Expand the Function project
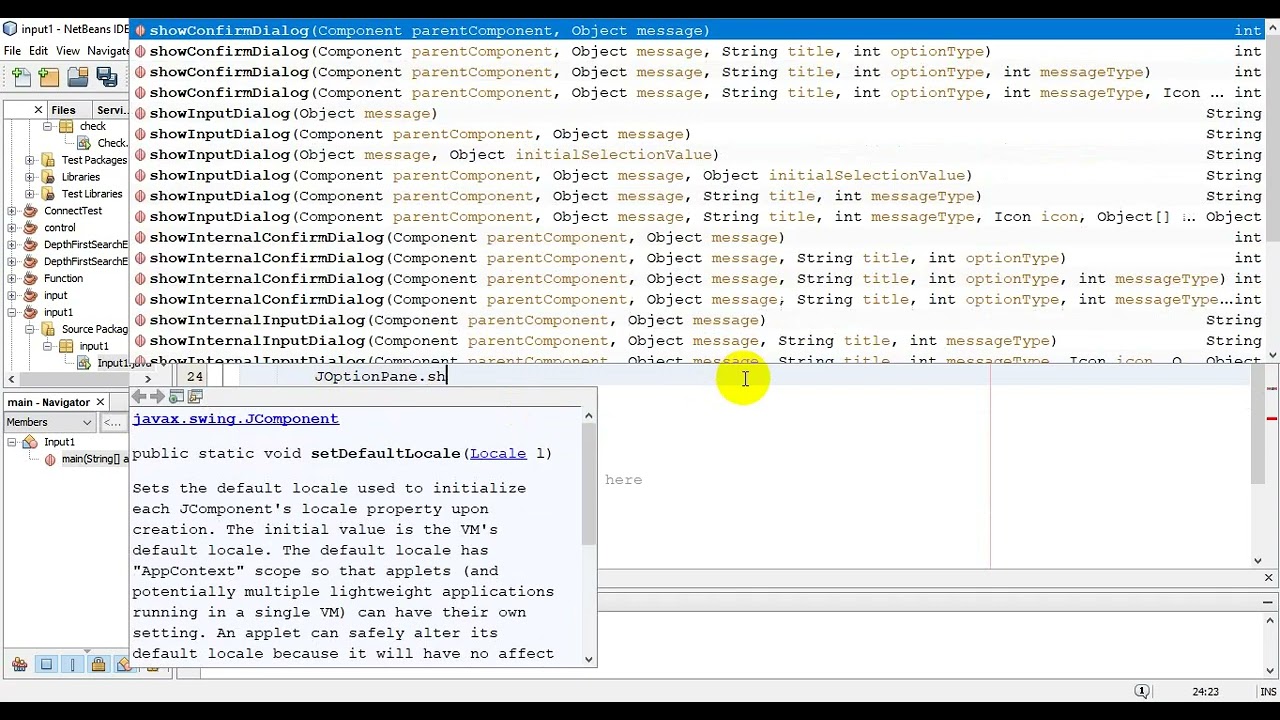Screen dimensions: 1280x720 (x=12, y=279)
